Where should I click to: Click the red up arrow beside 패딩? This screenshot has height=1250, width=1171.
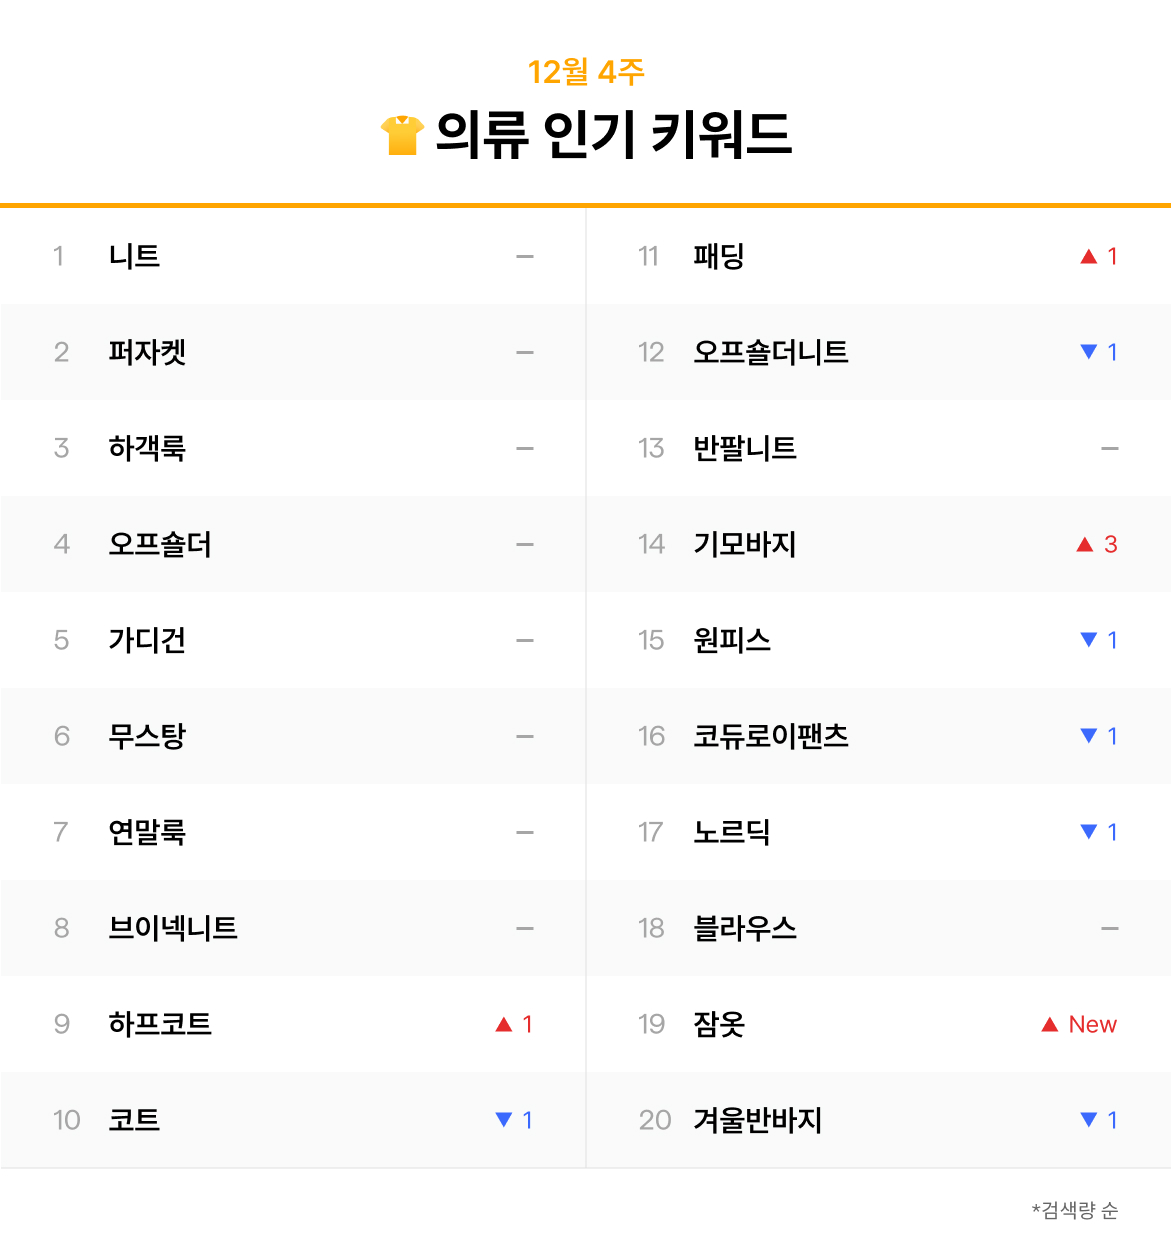(1089, 257)
